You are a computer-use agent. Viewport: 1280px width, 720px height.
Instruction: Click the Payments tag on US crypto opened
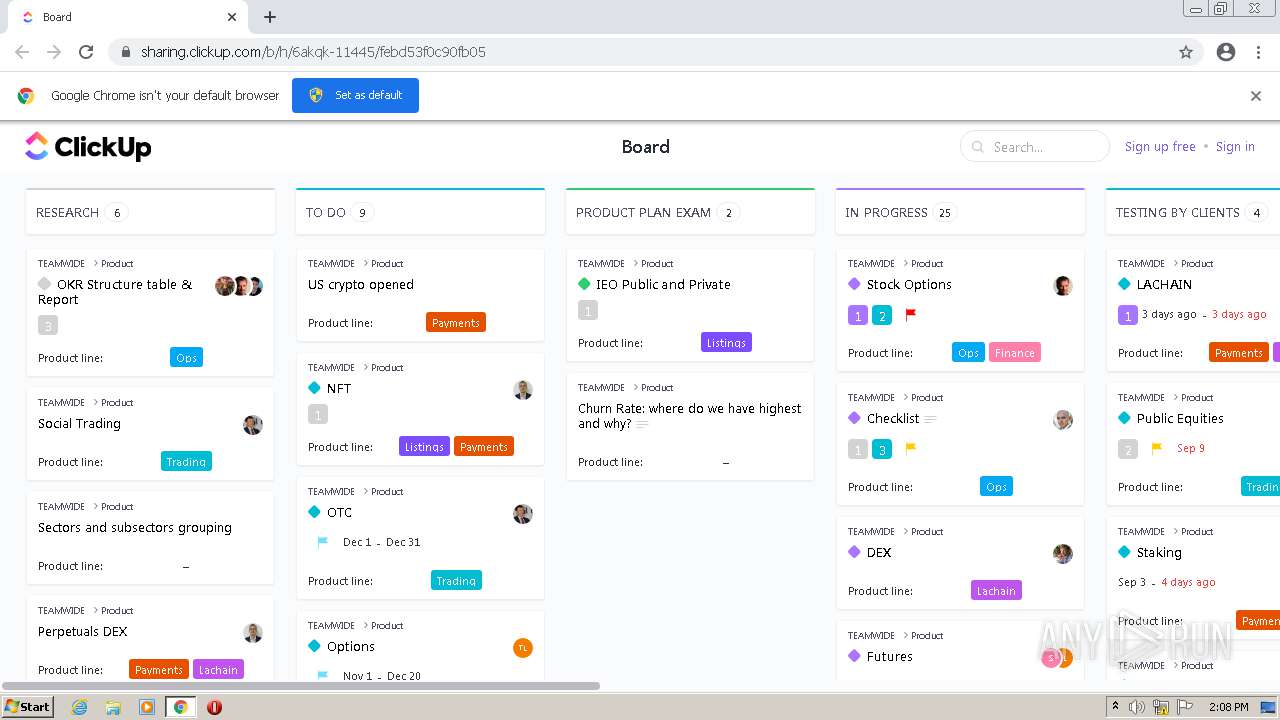(x=456, y=322)
